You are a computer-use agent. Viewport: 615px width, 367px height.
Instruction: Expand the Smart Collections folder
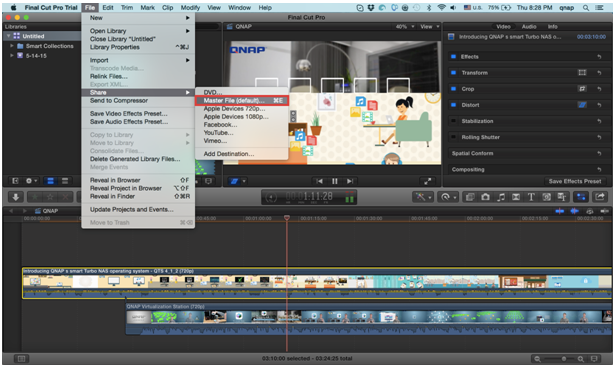tap(11, 46)
